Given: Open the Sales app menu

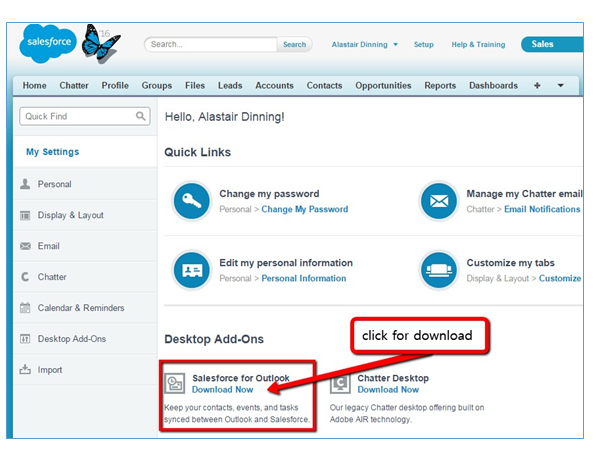Looking at the screenshot, I should tap(552, 44).
